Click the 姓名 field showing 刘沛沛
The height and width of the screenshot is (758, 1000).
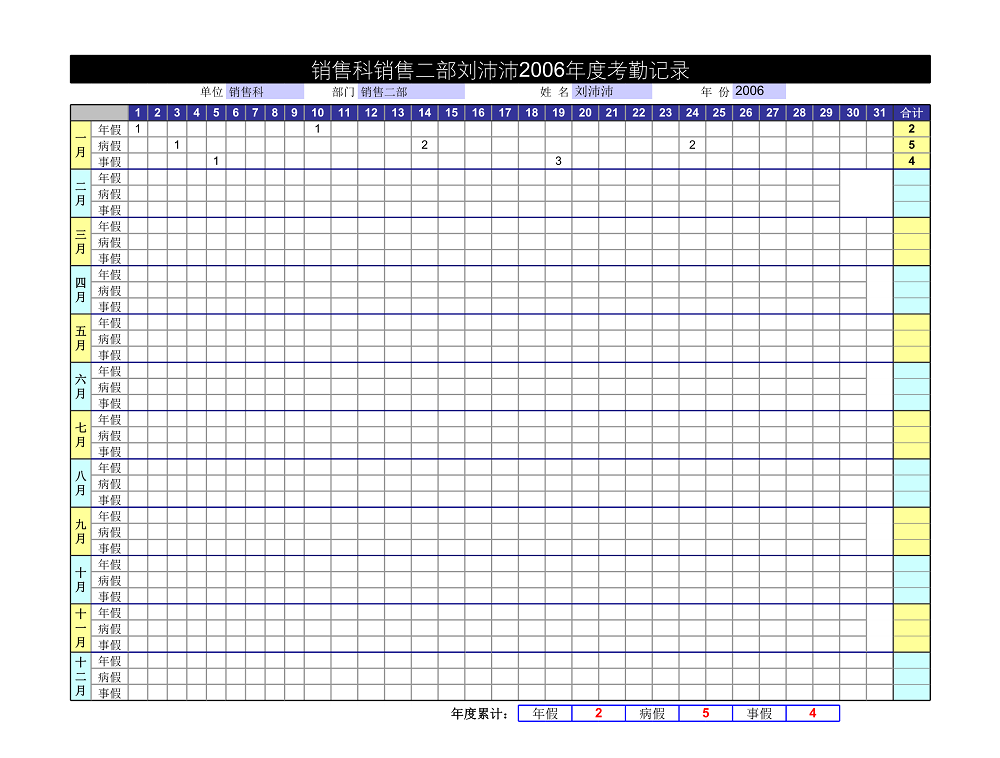[611, 92]
